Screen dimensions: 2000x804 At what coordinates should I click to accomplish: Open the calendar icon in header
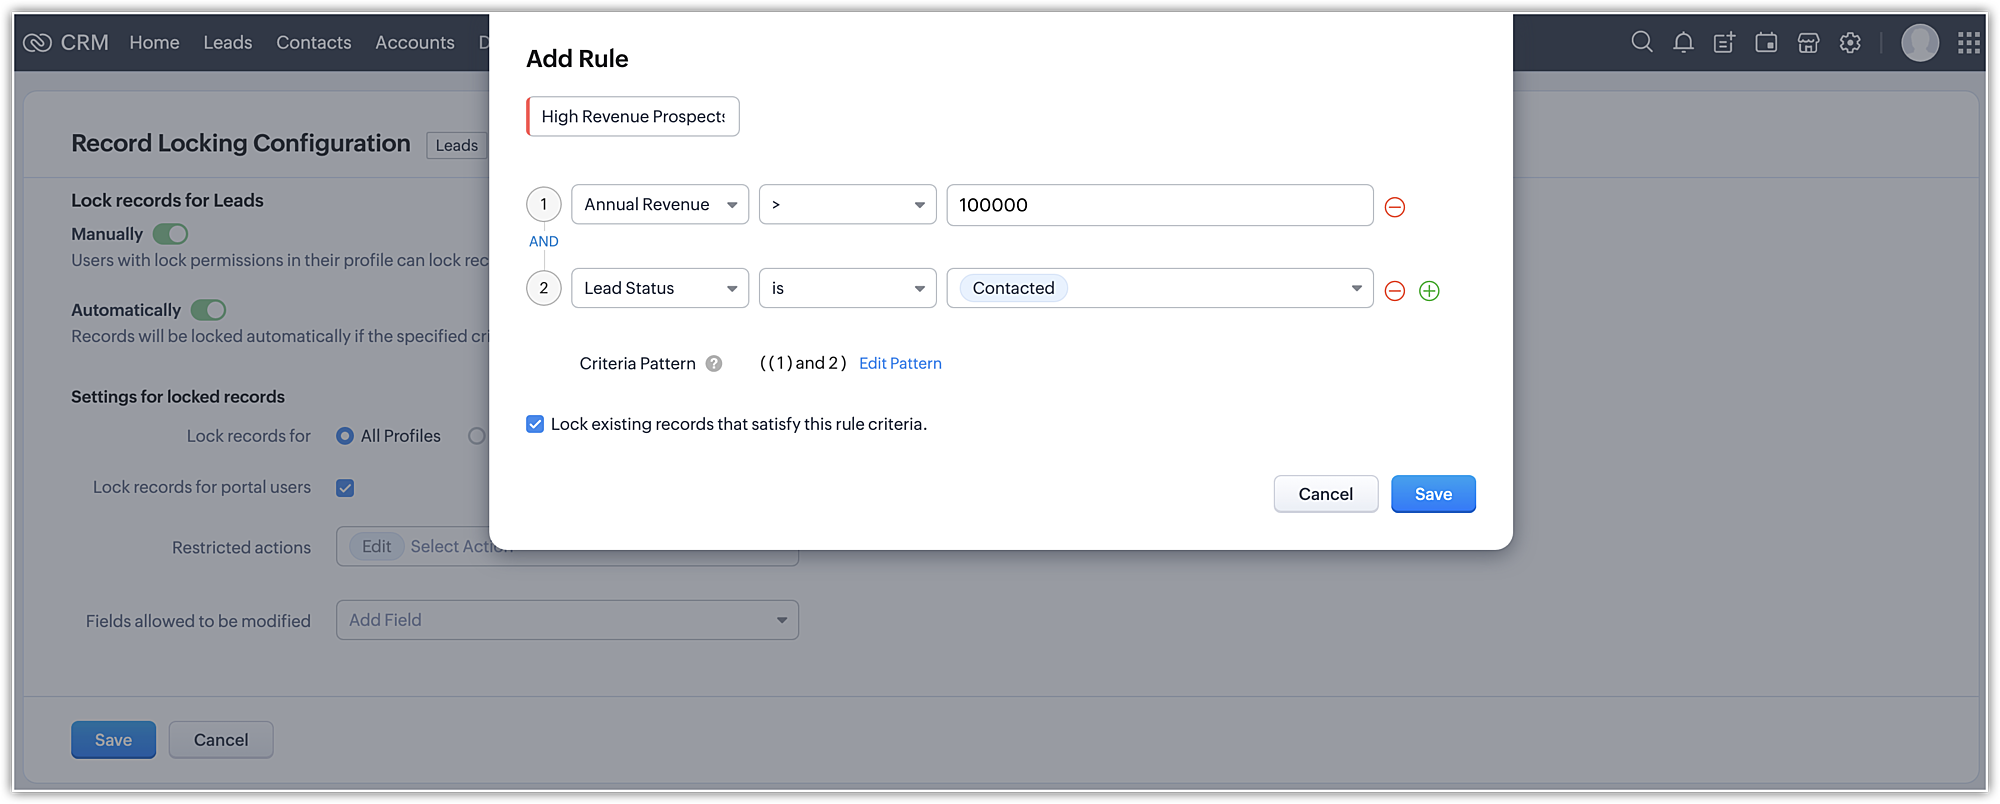1766,42
